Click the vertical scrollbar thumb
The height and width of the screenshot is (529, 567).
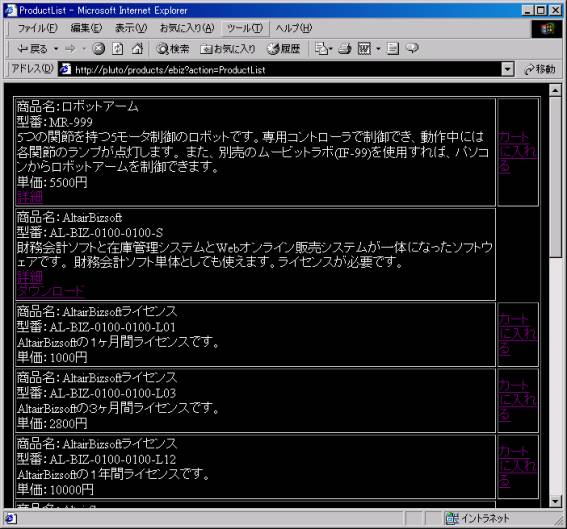tap(555, 177)
